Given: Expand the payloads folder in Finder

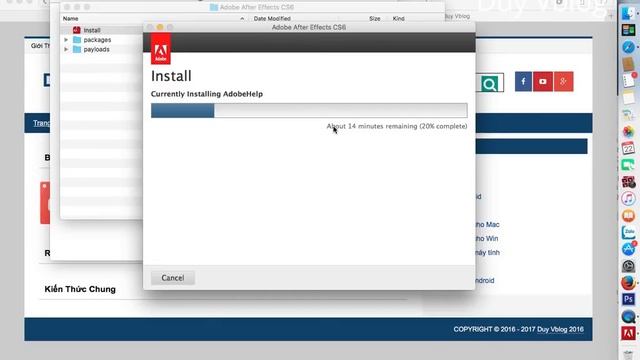Looking at the screenshot, I should 66,49.
